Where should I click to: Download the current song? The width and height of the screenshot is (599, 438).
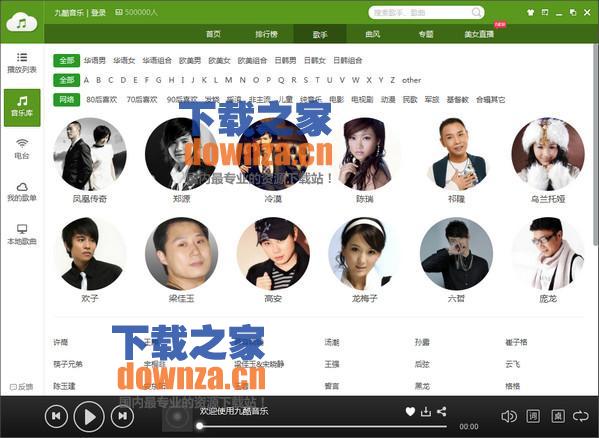tap(426, 411)
